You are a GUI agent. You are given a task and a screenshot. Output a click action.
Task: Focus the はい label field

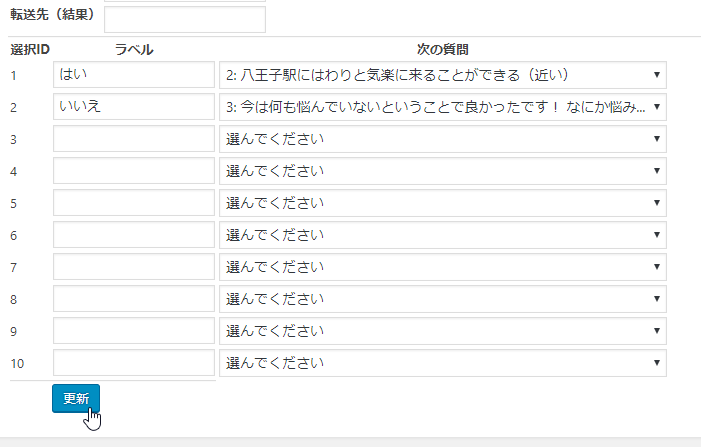(x=134, y=75)
